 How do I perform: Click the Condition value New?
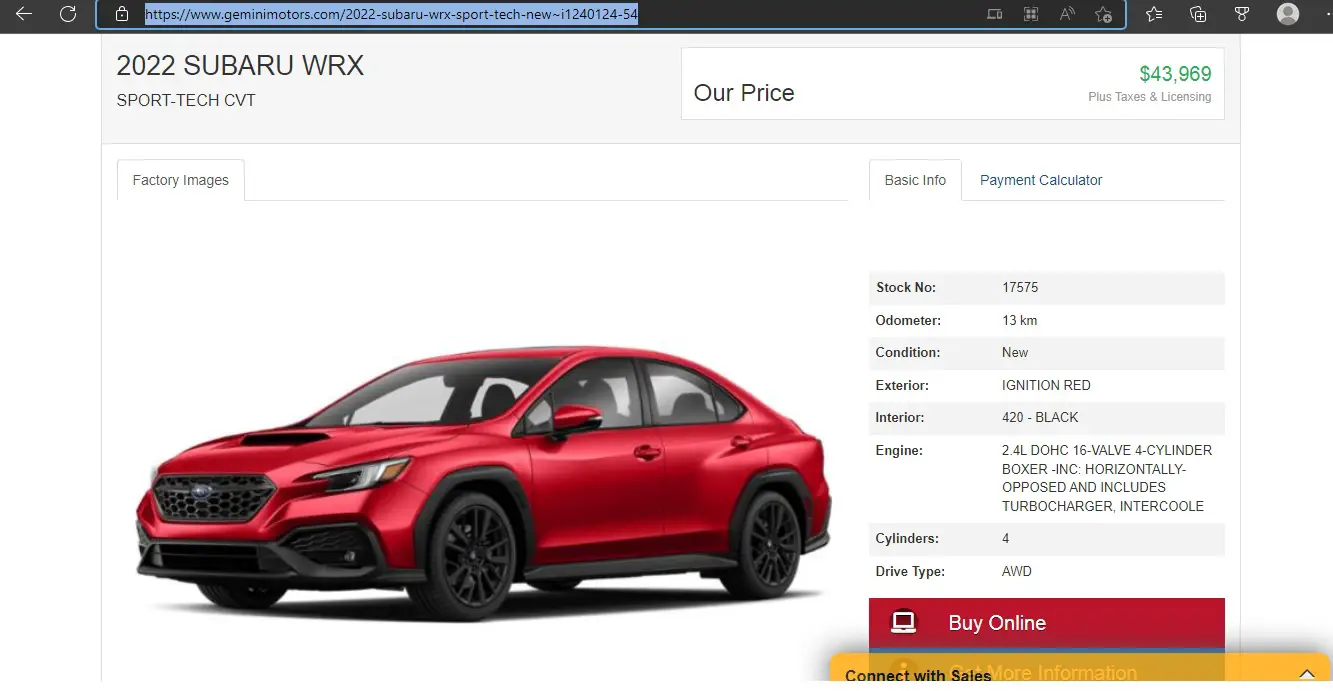[1015, 352]
